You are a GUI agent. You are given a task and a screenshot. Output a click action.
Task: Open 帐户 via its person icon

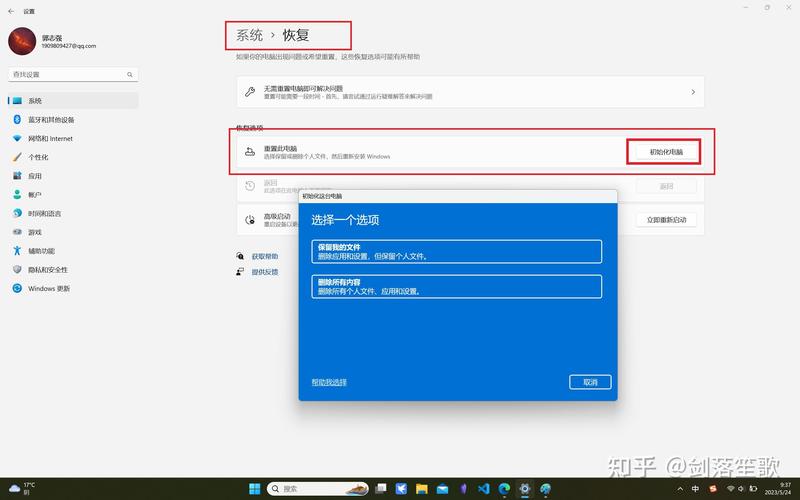(17, 194)
